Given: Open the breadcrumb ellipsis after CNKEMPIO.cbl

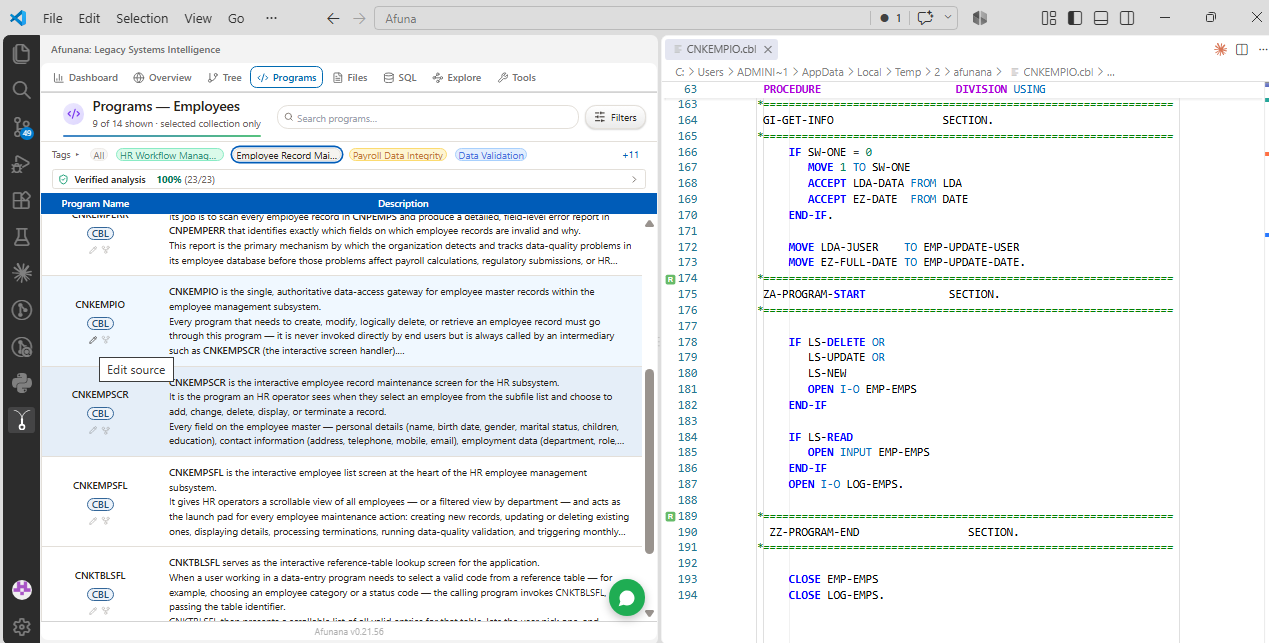Looking at the screenshot, I should coord(1110,72).
